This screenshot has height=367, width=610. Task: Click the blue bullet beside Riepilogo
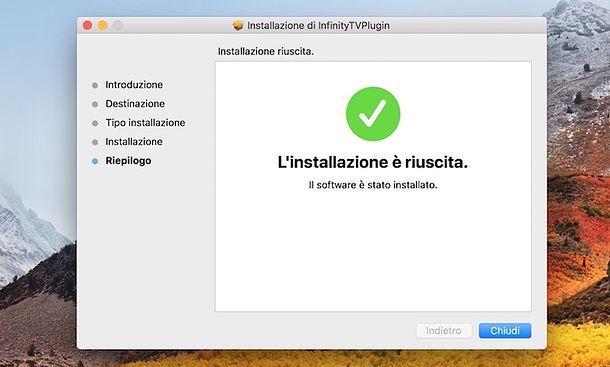pyautogui.click(x=95, y=161)
